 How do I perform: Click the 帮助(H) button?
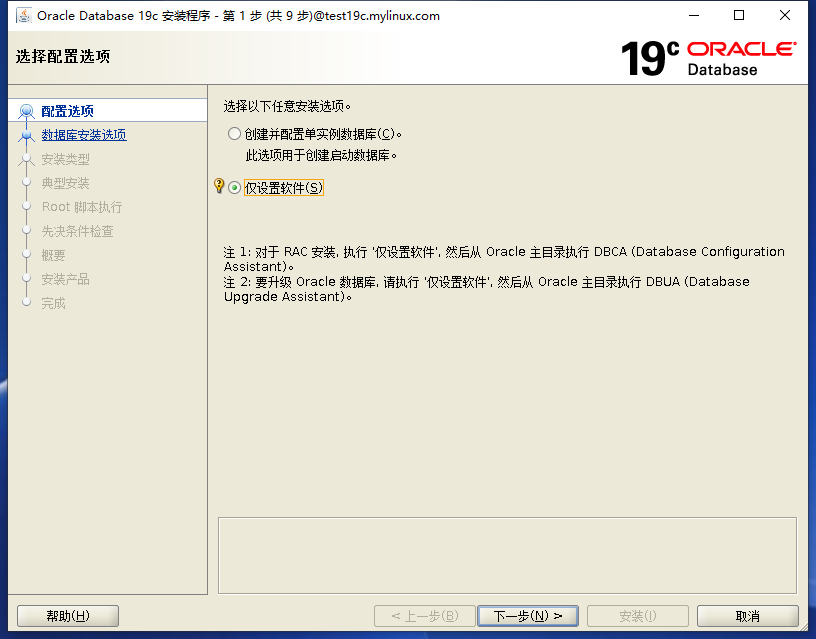(x=67, y=615)
